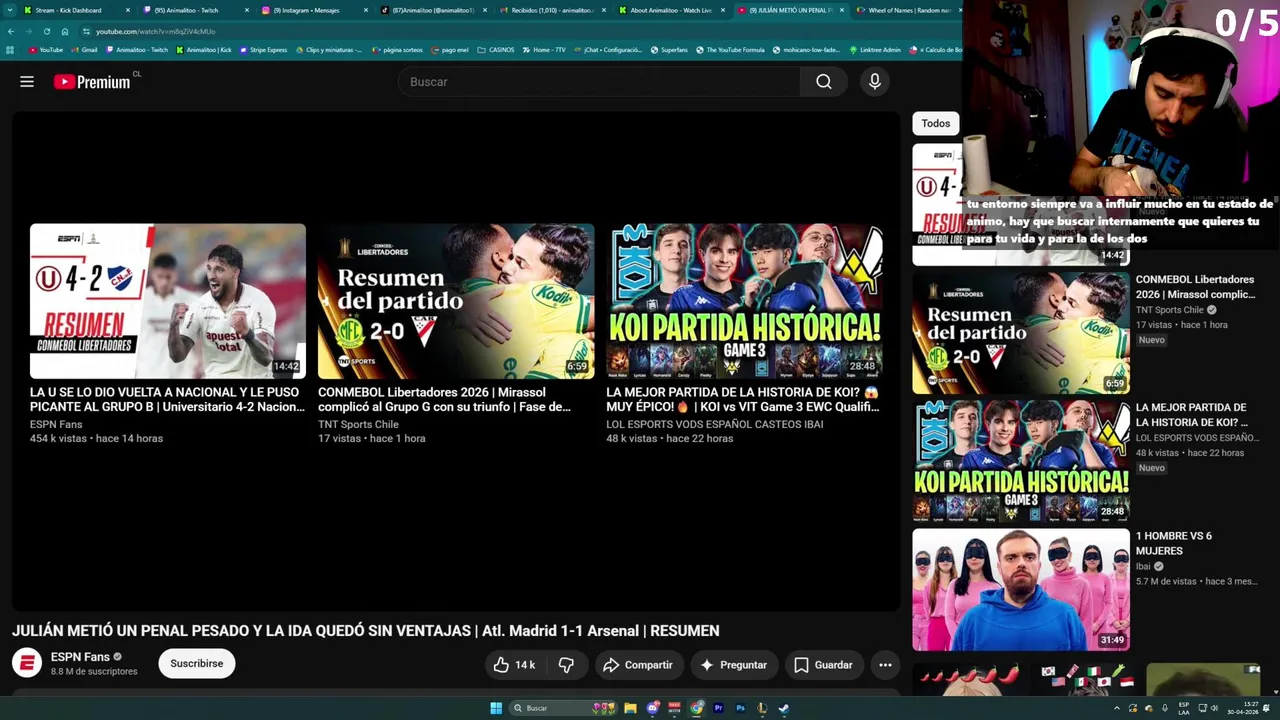Click TNT Sports Chile channel in sidebar
The width and height of the screenshot is (1280, 720).
tap(1170, 310)
